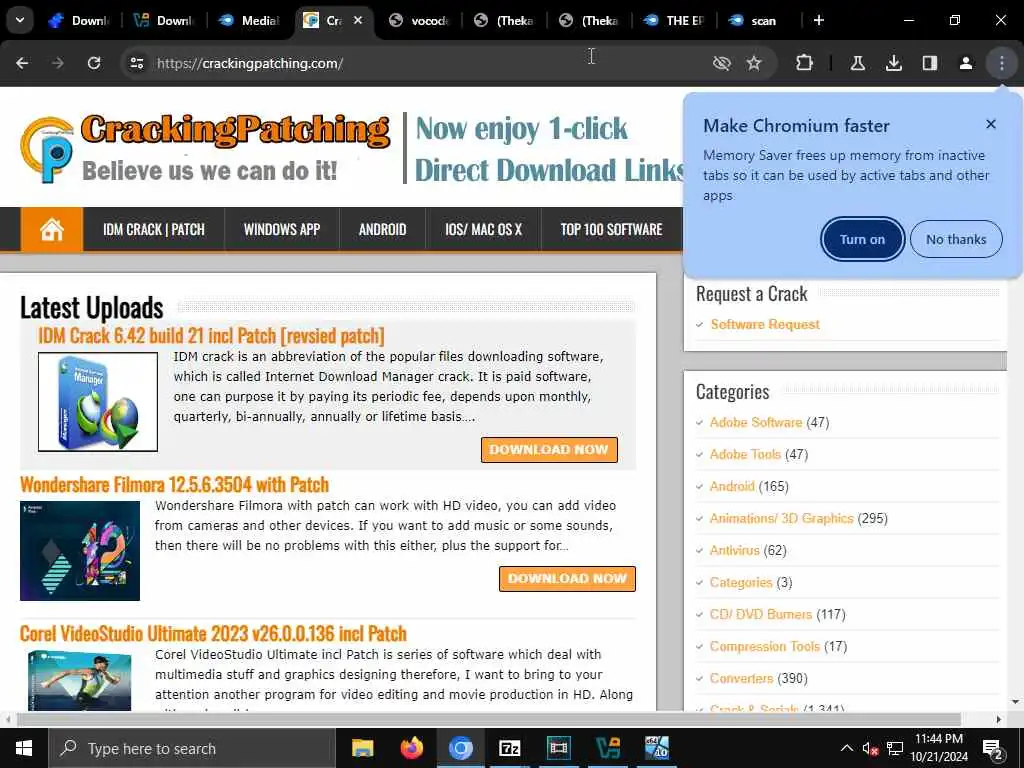Viewport: 1024px width, 768px height.
Task: Open the Antivirus category
Action: [735, 551]
